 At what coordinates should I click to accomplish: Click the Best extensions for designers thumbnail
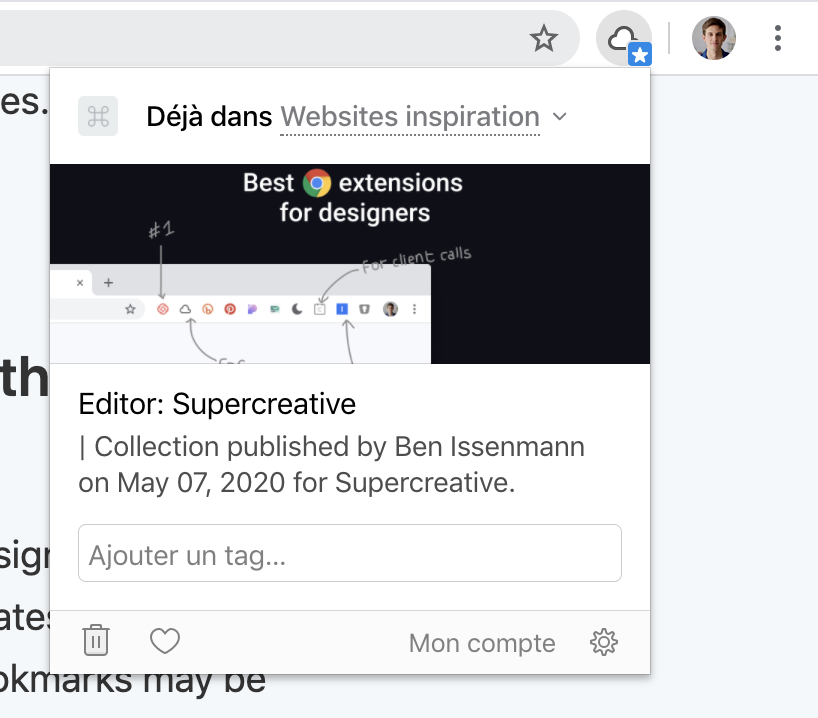point(350,264)
